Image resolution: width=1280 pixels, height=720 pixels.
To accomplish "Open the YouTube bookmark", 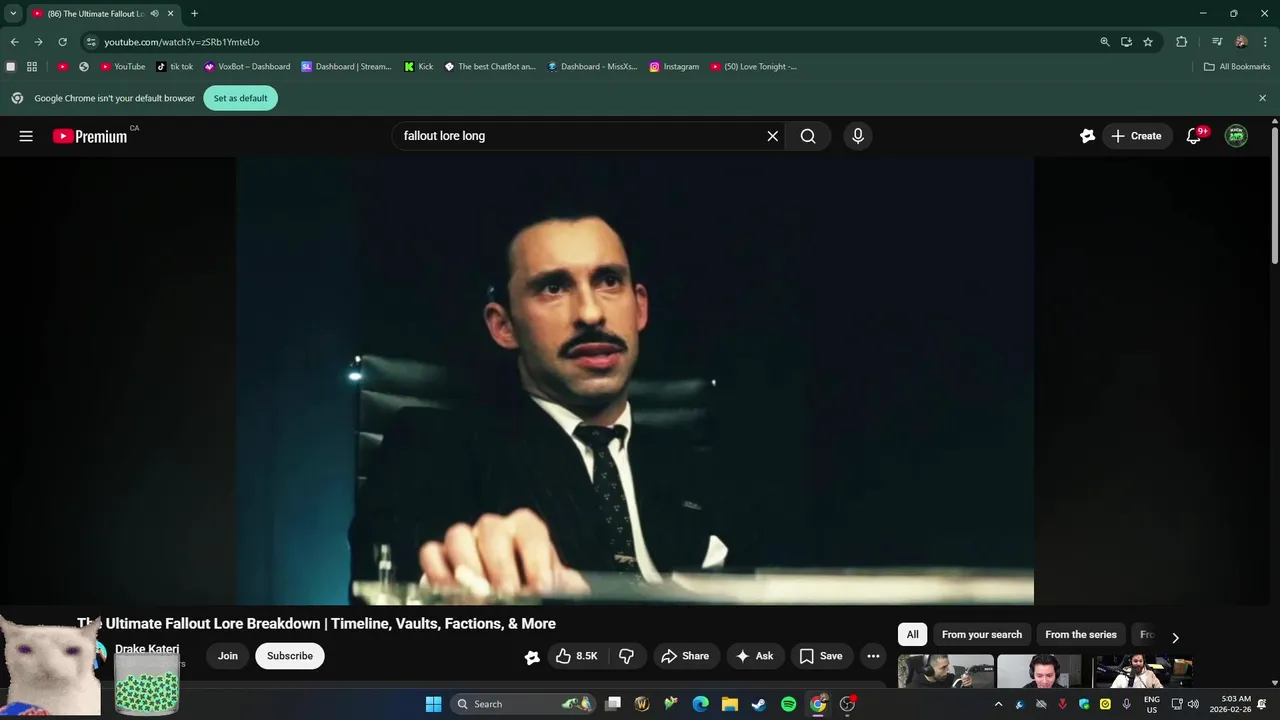I will (122, 67).
